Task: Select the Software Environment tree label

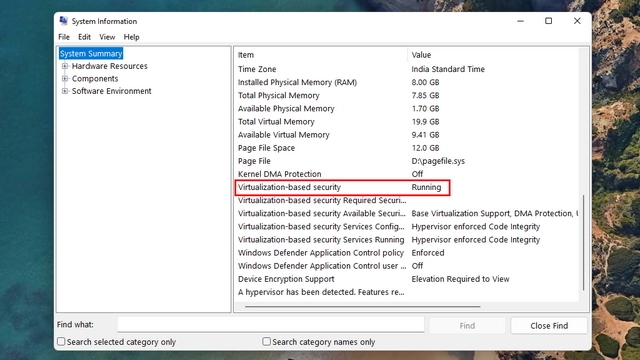Action: click(x=111, y=91)
